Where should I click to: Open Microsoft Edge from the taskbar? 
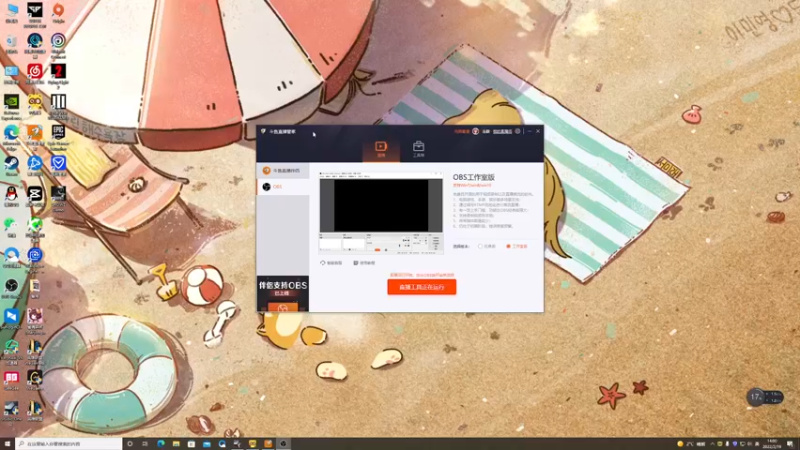(x=161, y=444)
